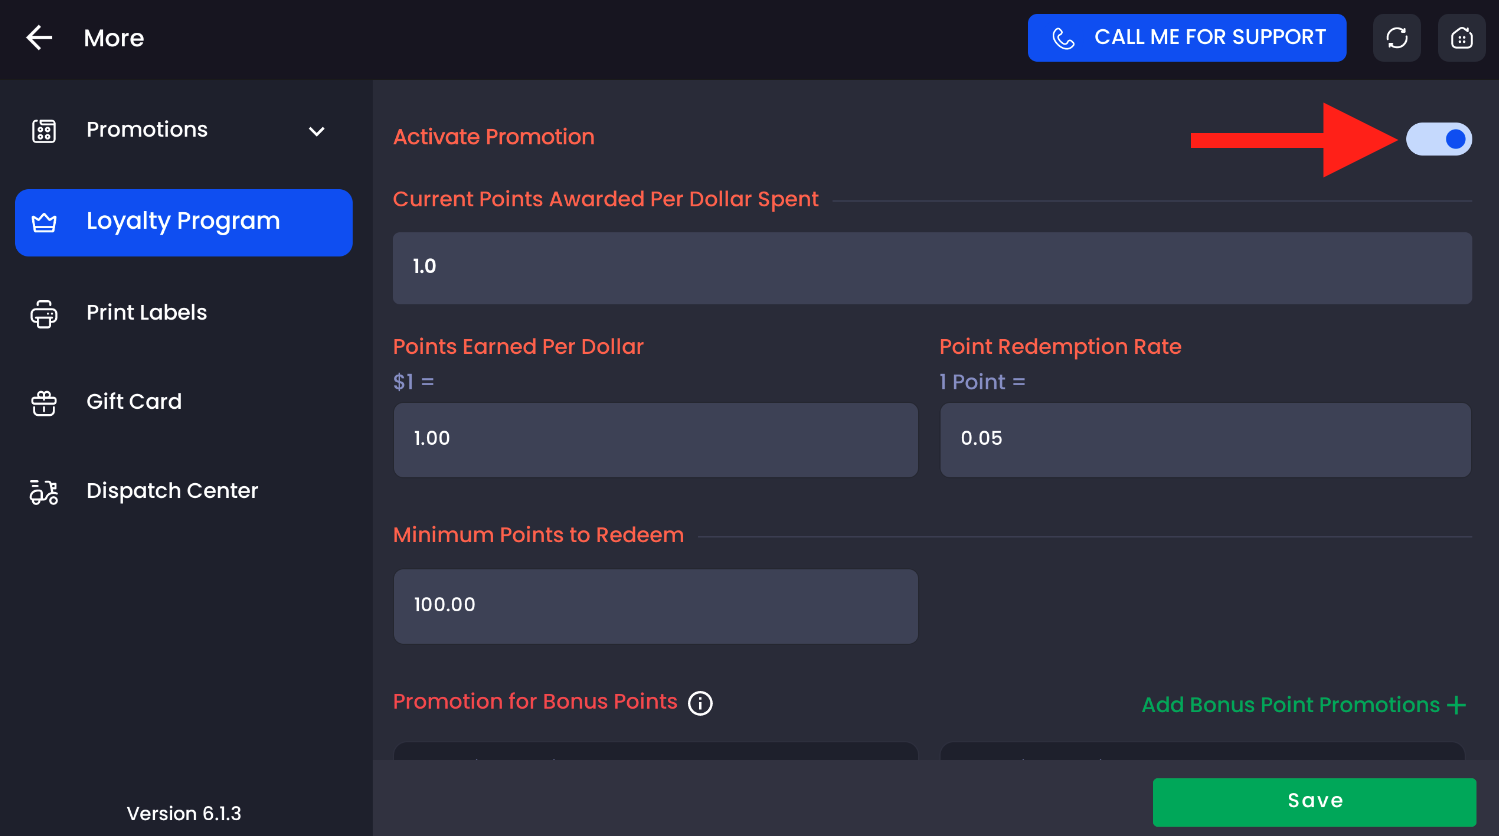Click the Print Labels printer icon

click(x=44, y=314)
